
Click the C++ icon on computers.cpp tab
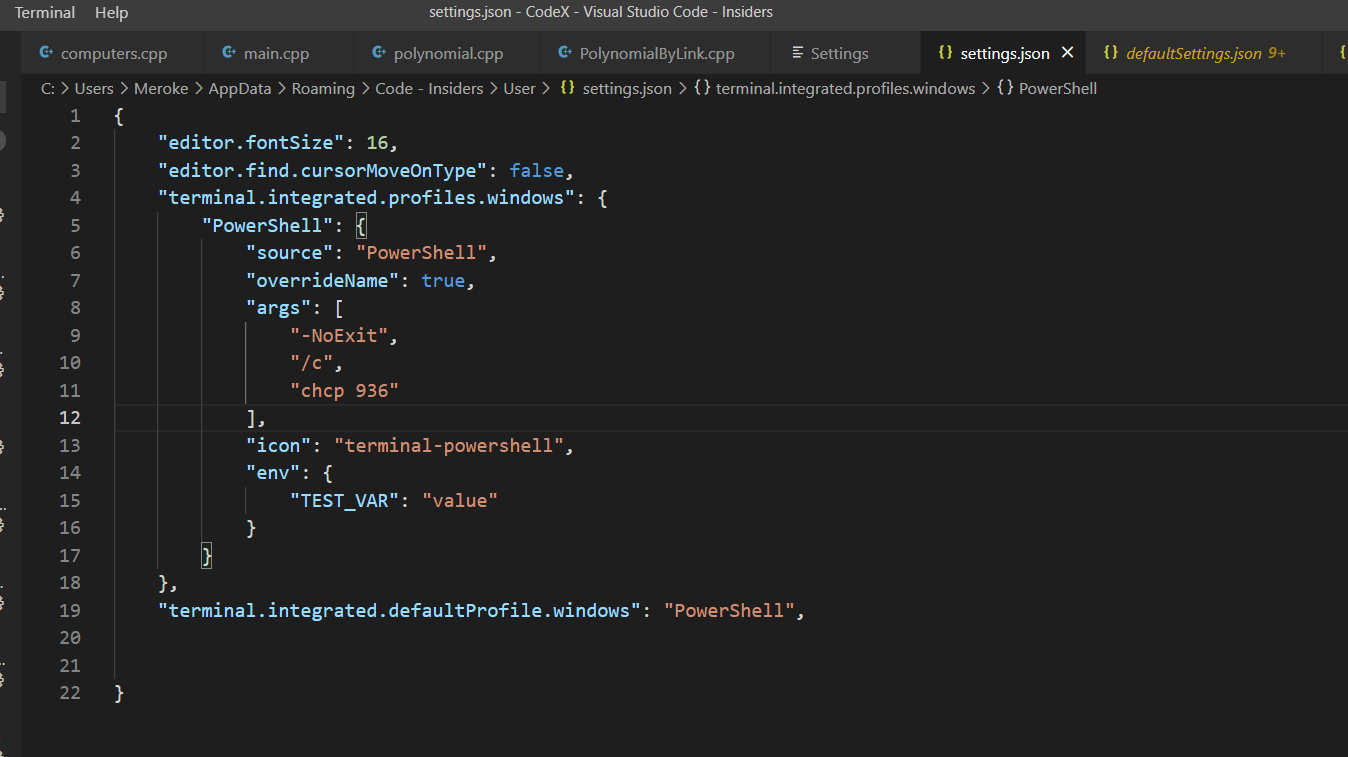45,53
